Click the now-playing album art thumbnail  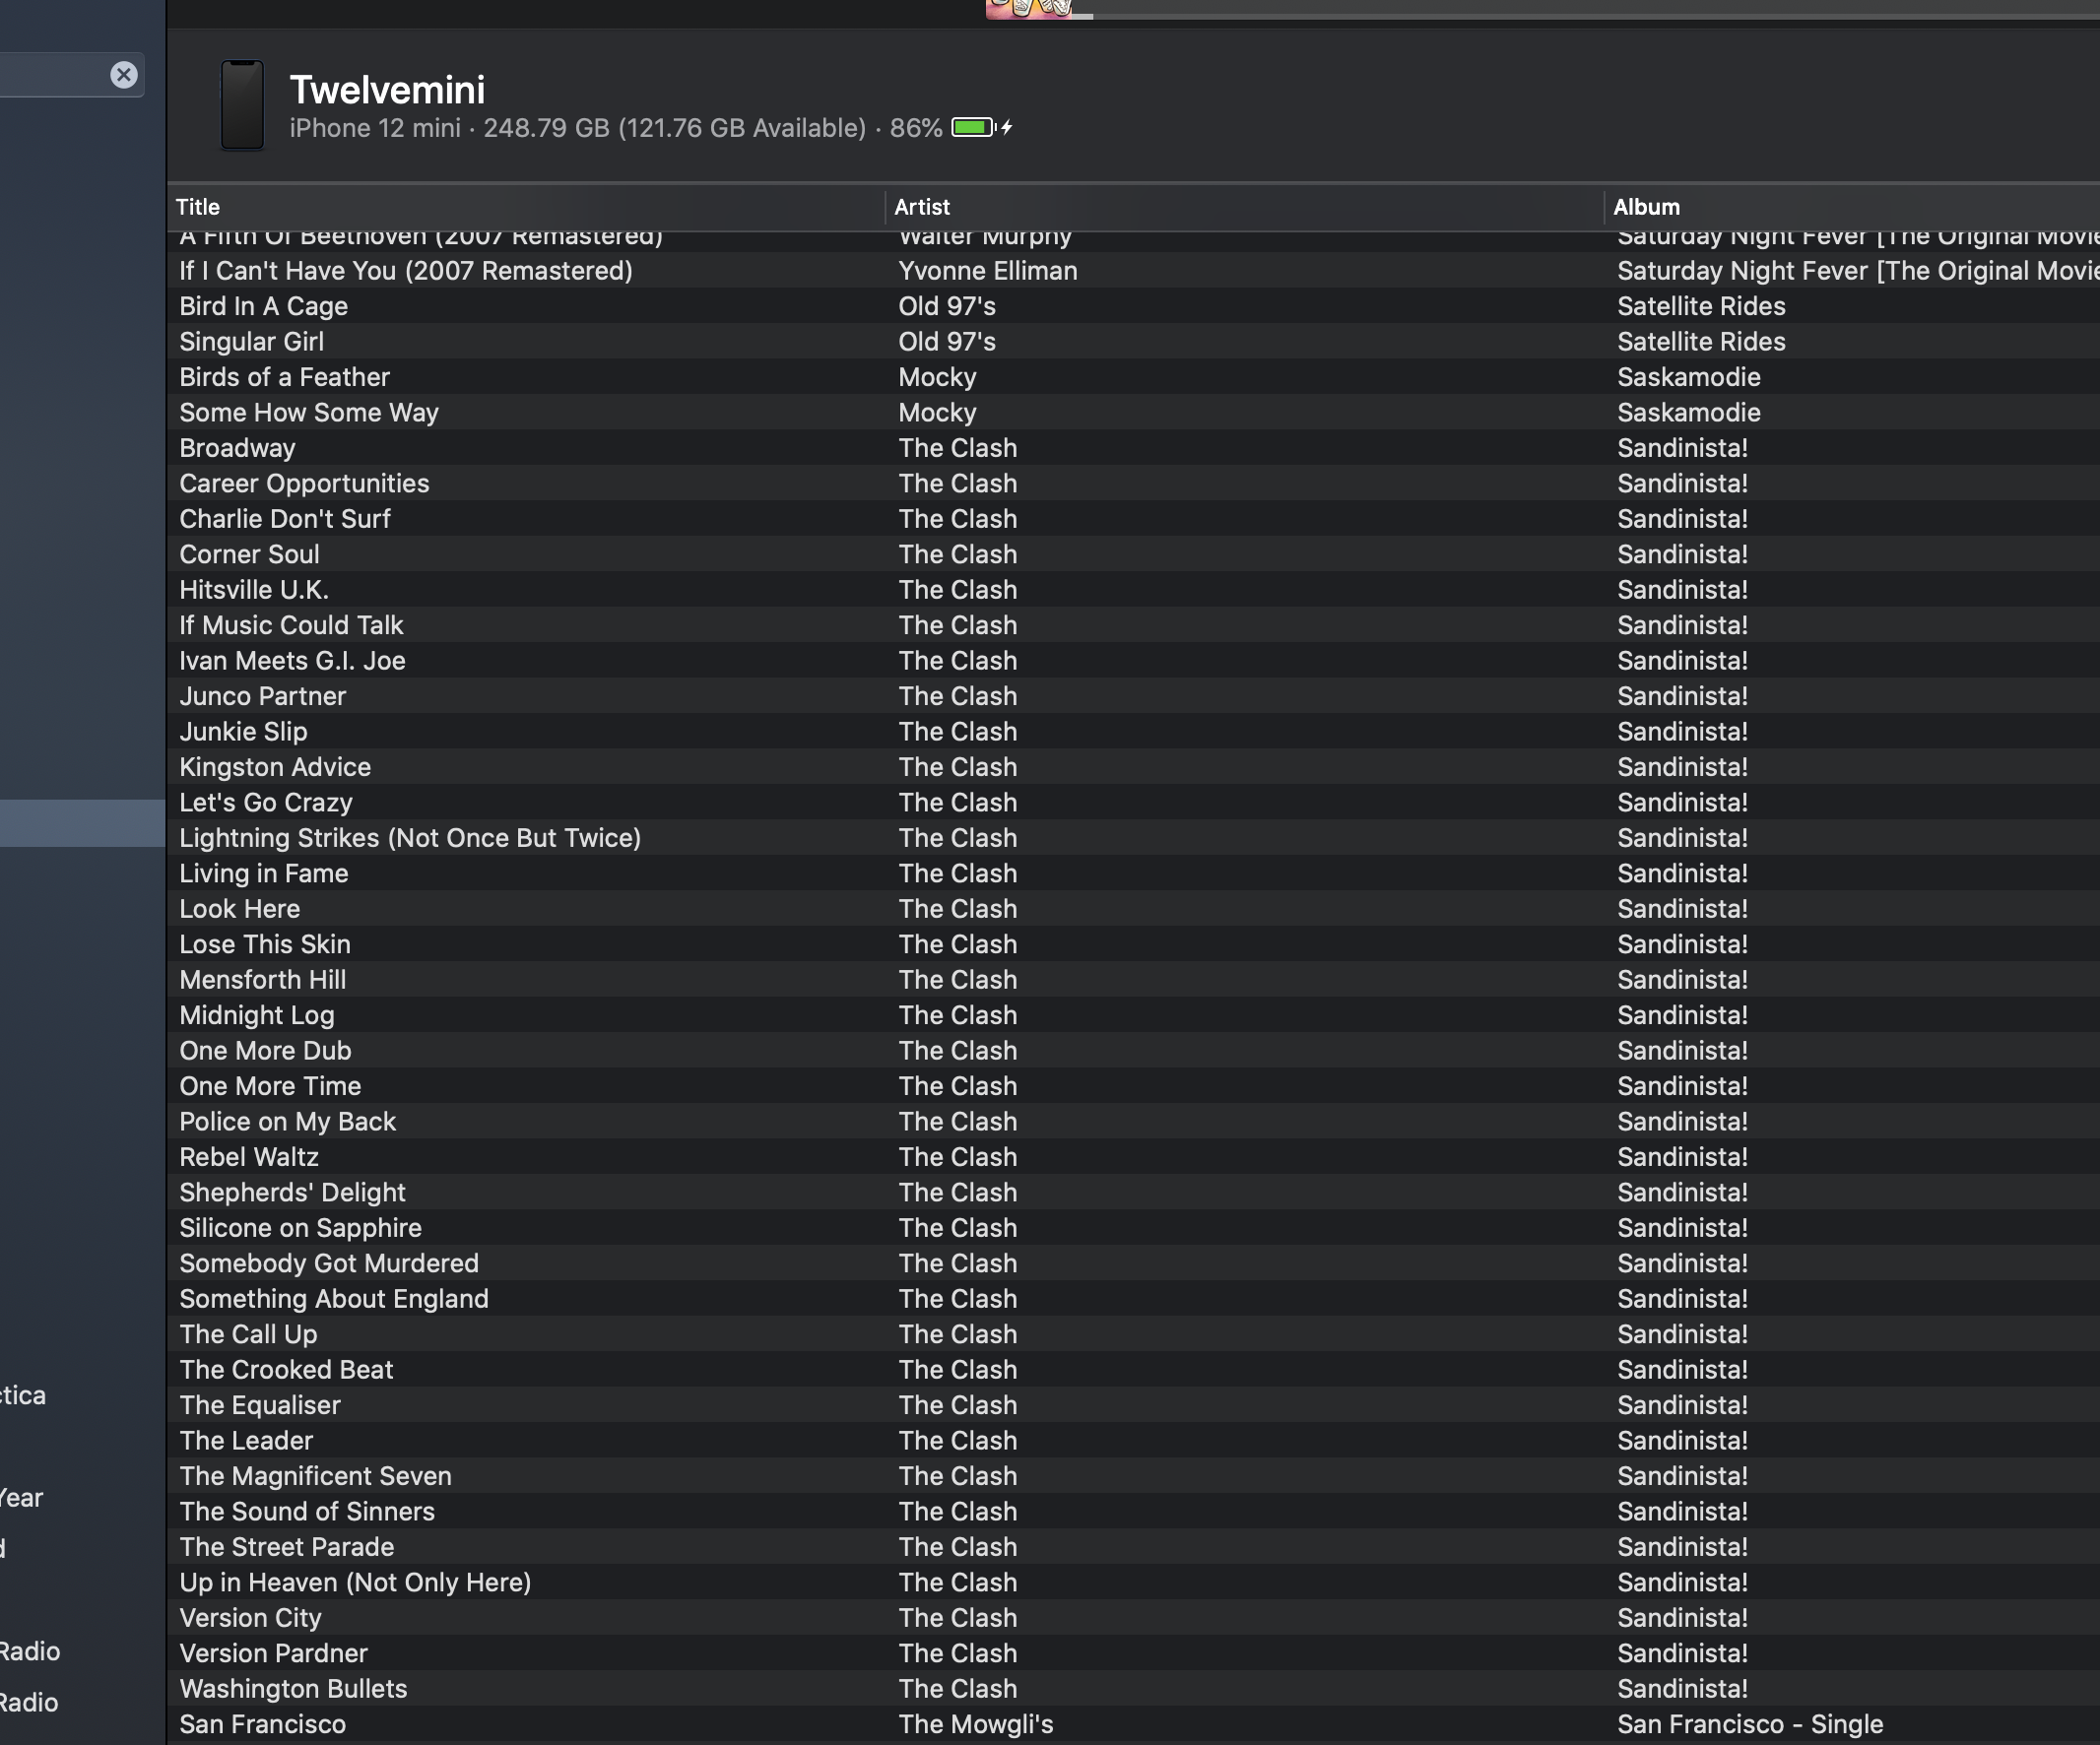coord(1028,9)
